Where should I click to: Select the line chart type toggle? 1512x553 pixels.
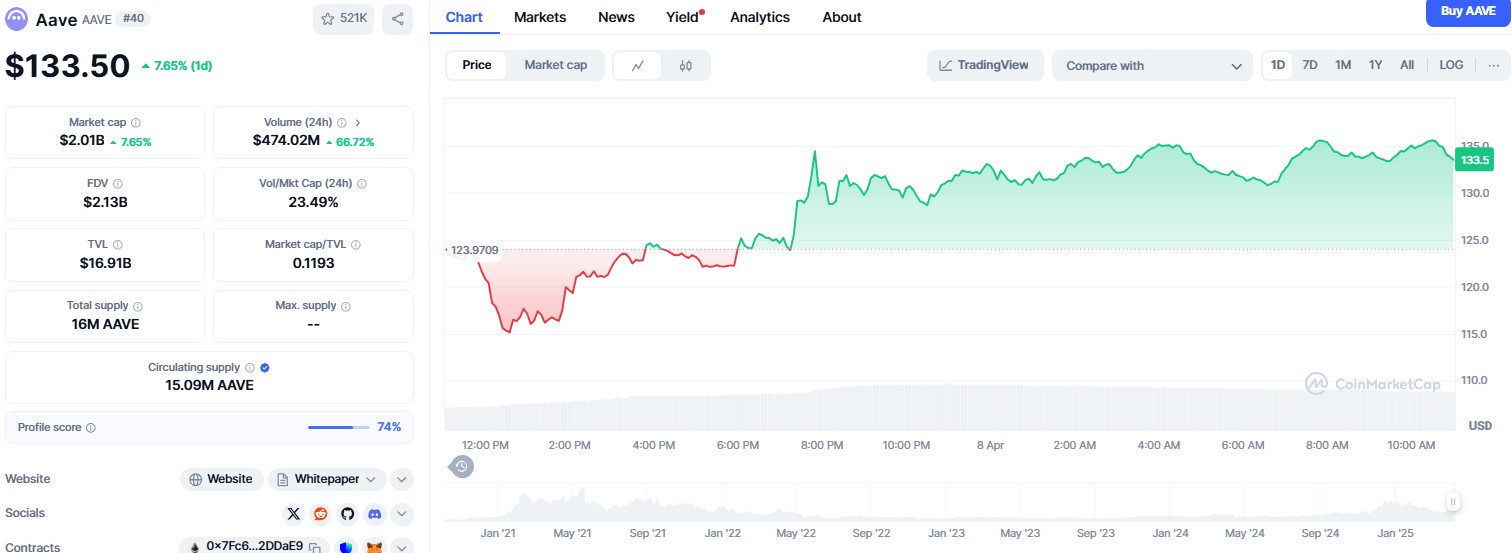[x=638, y=66]
